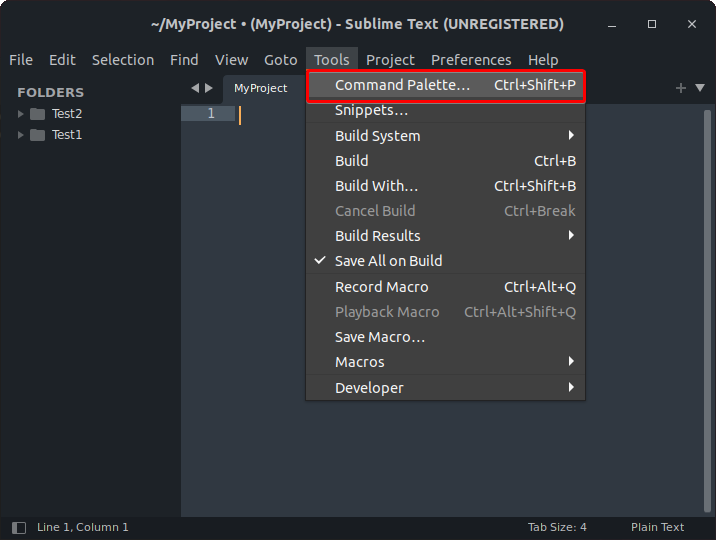Run Build from the Tools menu
Viewport: 716px width, 540px height.
(445, 161)
